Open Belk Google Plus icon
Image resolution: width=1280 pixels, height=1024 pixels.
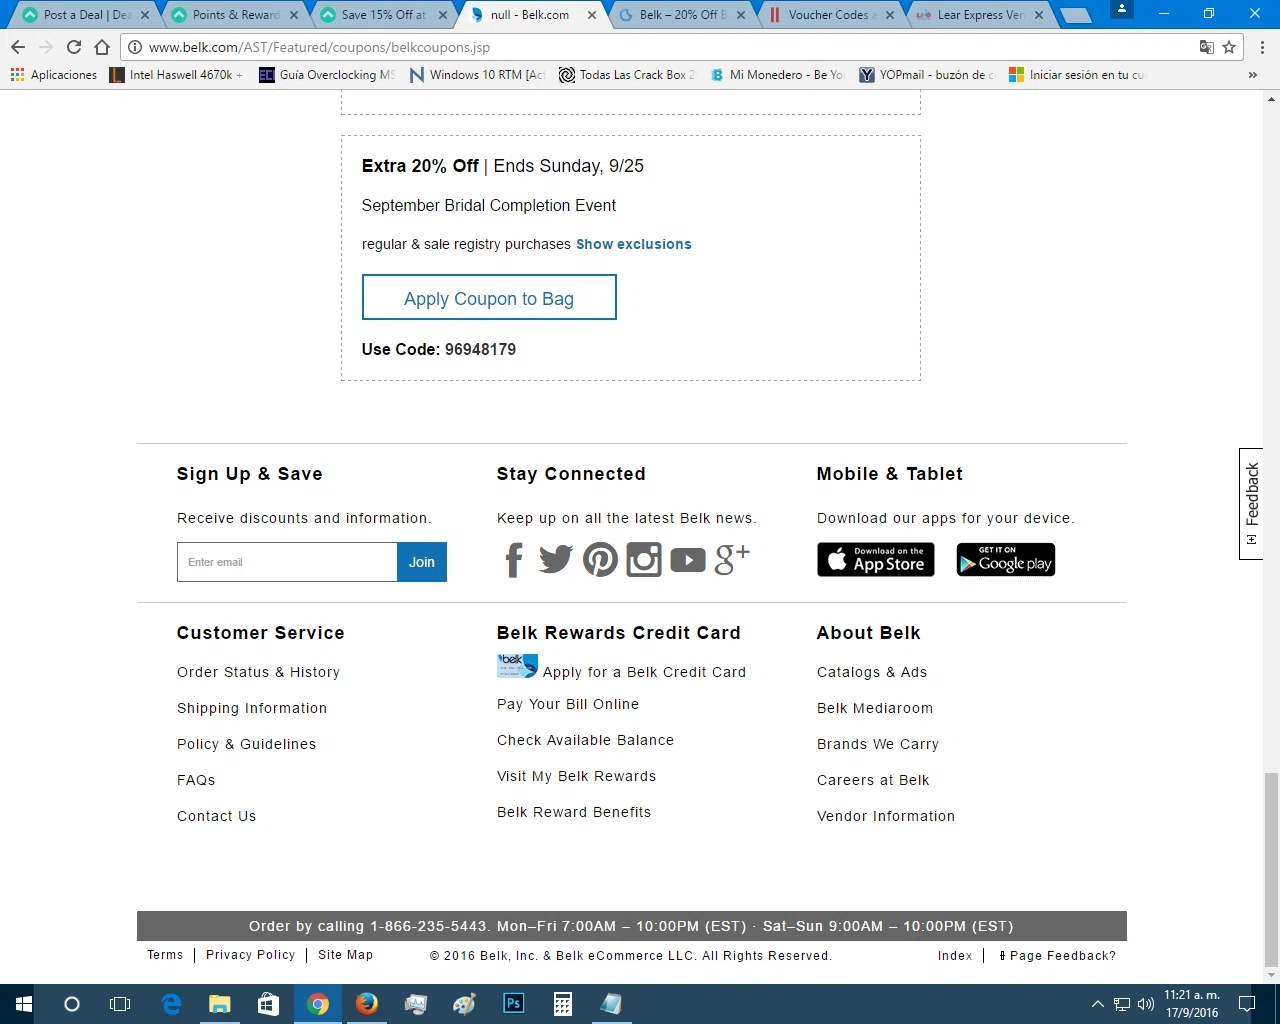[x=732, y=559]
